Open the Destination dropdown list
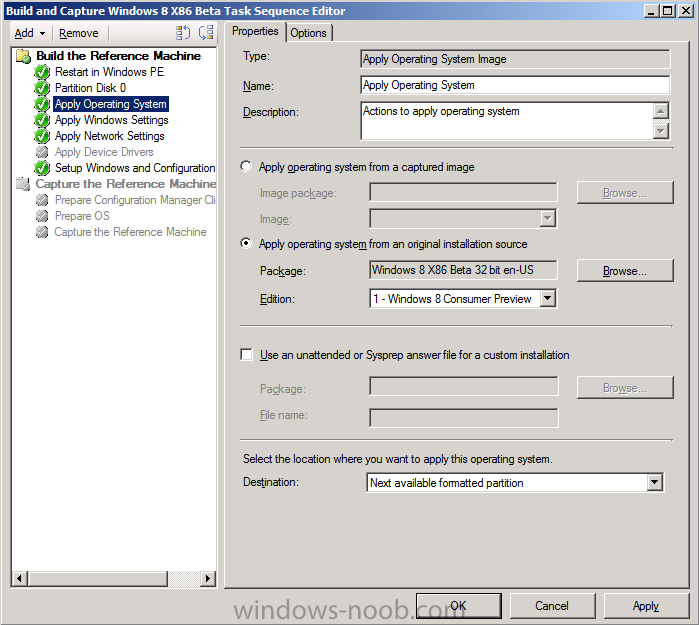Viewport: 699px width, 625px height. click(x=654, y=482)
